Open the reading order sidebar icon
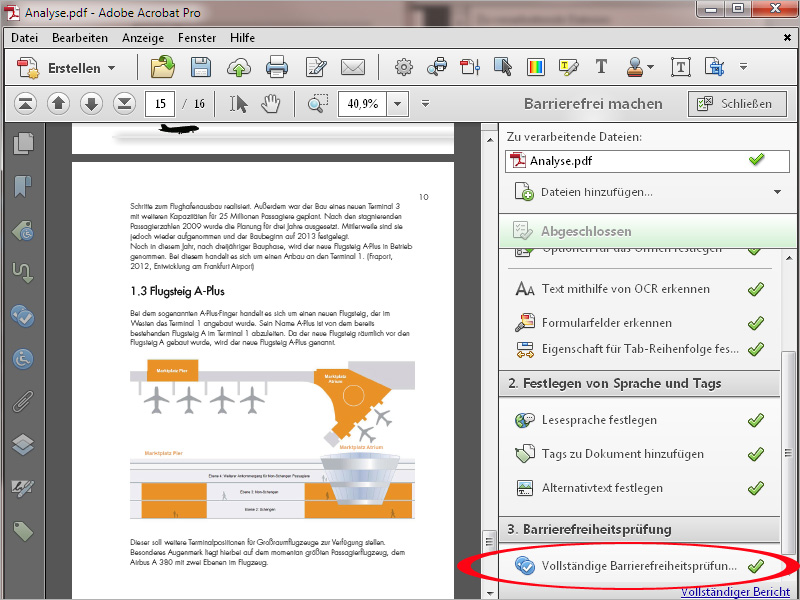 pos(23,273)
